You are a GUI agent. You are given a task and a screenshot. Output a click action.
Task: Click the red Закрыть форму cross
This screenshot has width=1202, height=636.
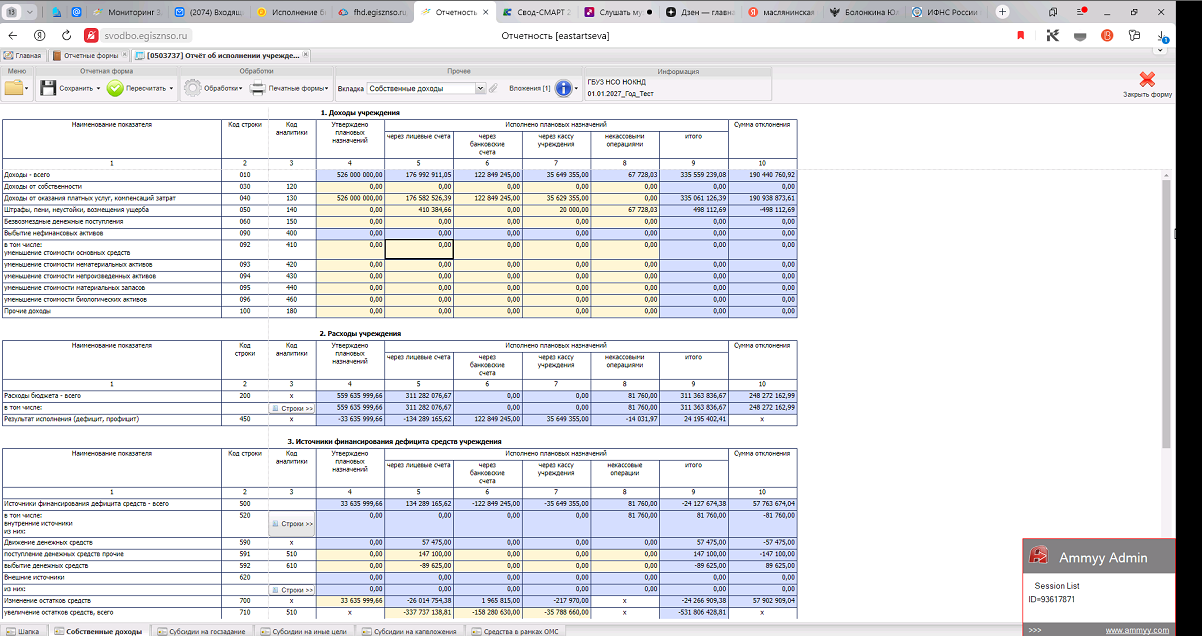(x=1147, y=80)
